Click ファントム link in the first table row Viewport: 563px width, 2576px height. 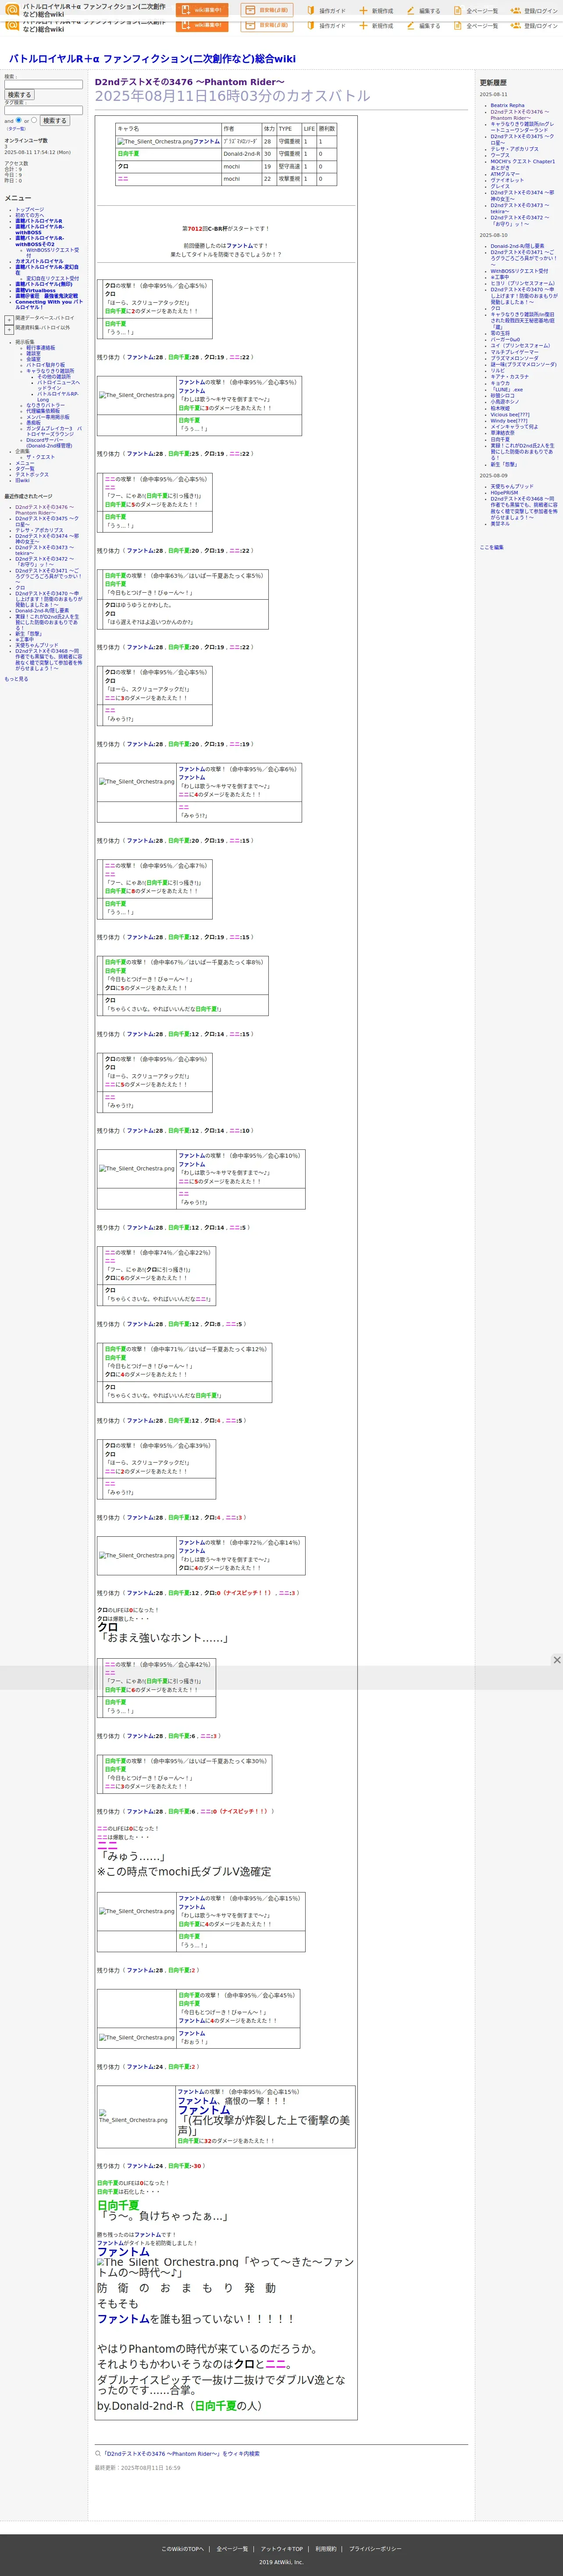[206, 142]
